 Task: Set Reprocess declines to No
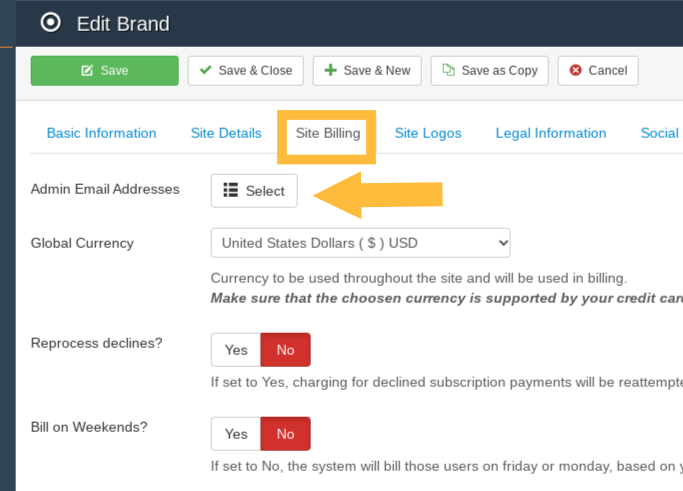pyautogui.click(x=286, y=350)
